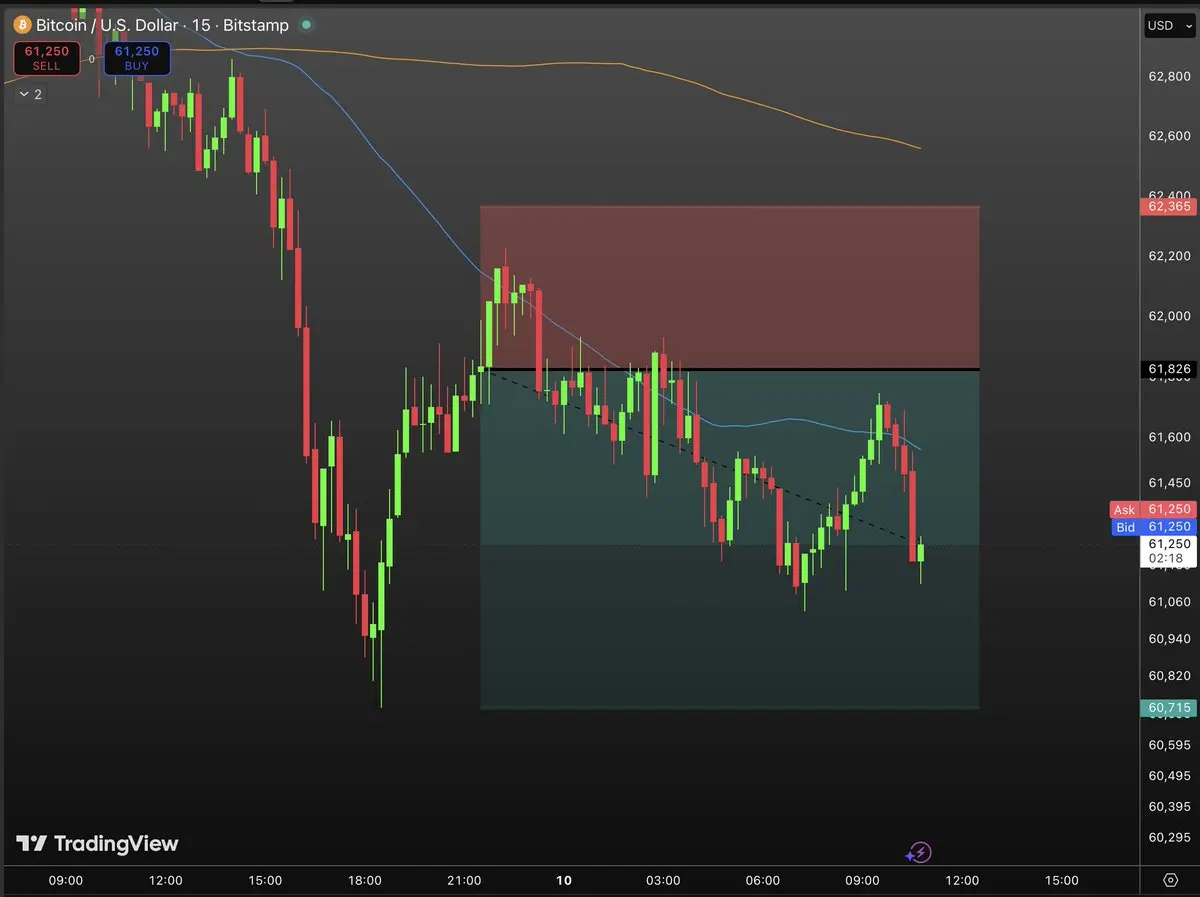Click the 61,250 SELL button
Image resolution: width=1200 pixels, height=897 pixels.
click(x=46, y=58)
